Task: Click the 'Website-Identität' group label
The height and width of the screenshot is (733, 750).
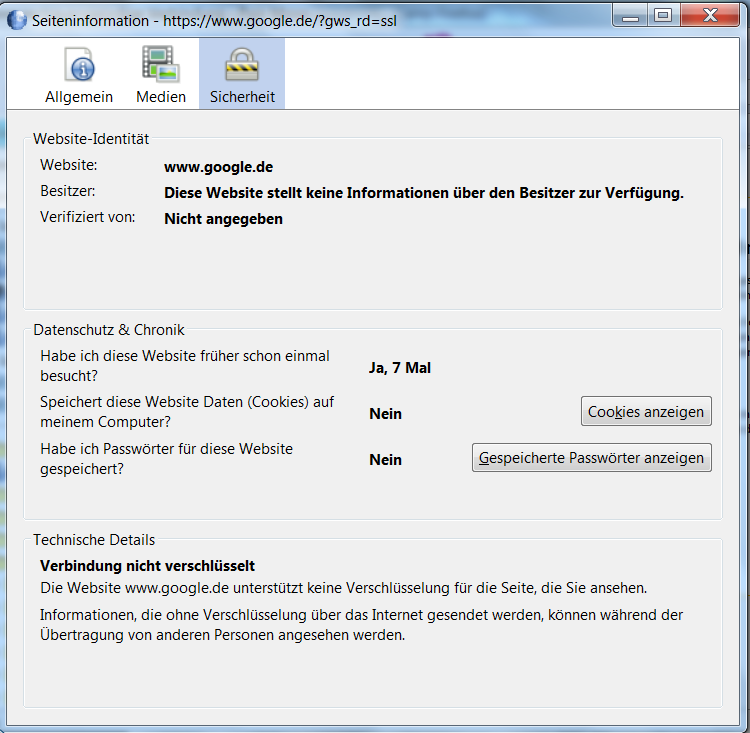Action: pyautogui.click(x=91, y=139)
